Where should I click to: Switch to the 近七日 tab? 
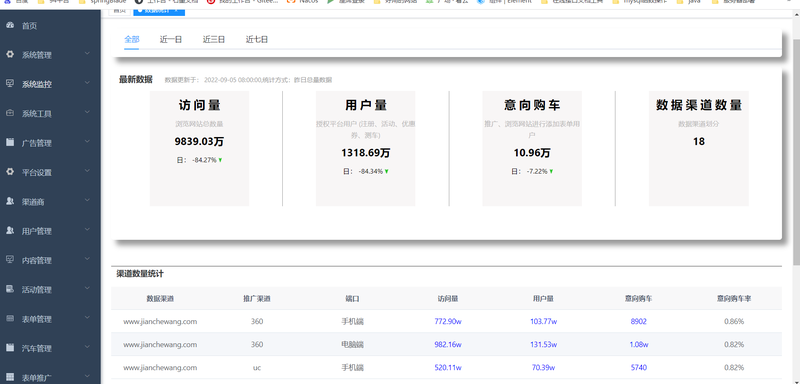click(x=257, y=39)
